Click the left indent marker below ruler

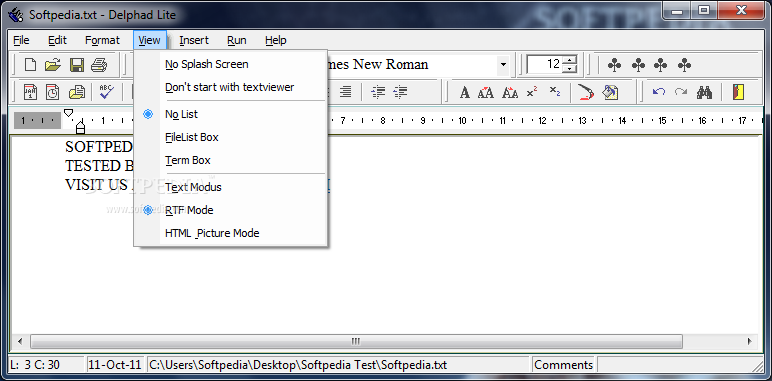point(80,128)
